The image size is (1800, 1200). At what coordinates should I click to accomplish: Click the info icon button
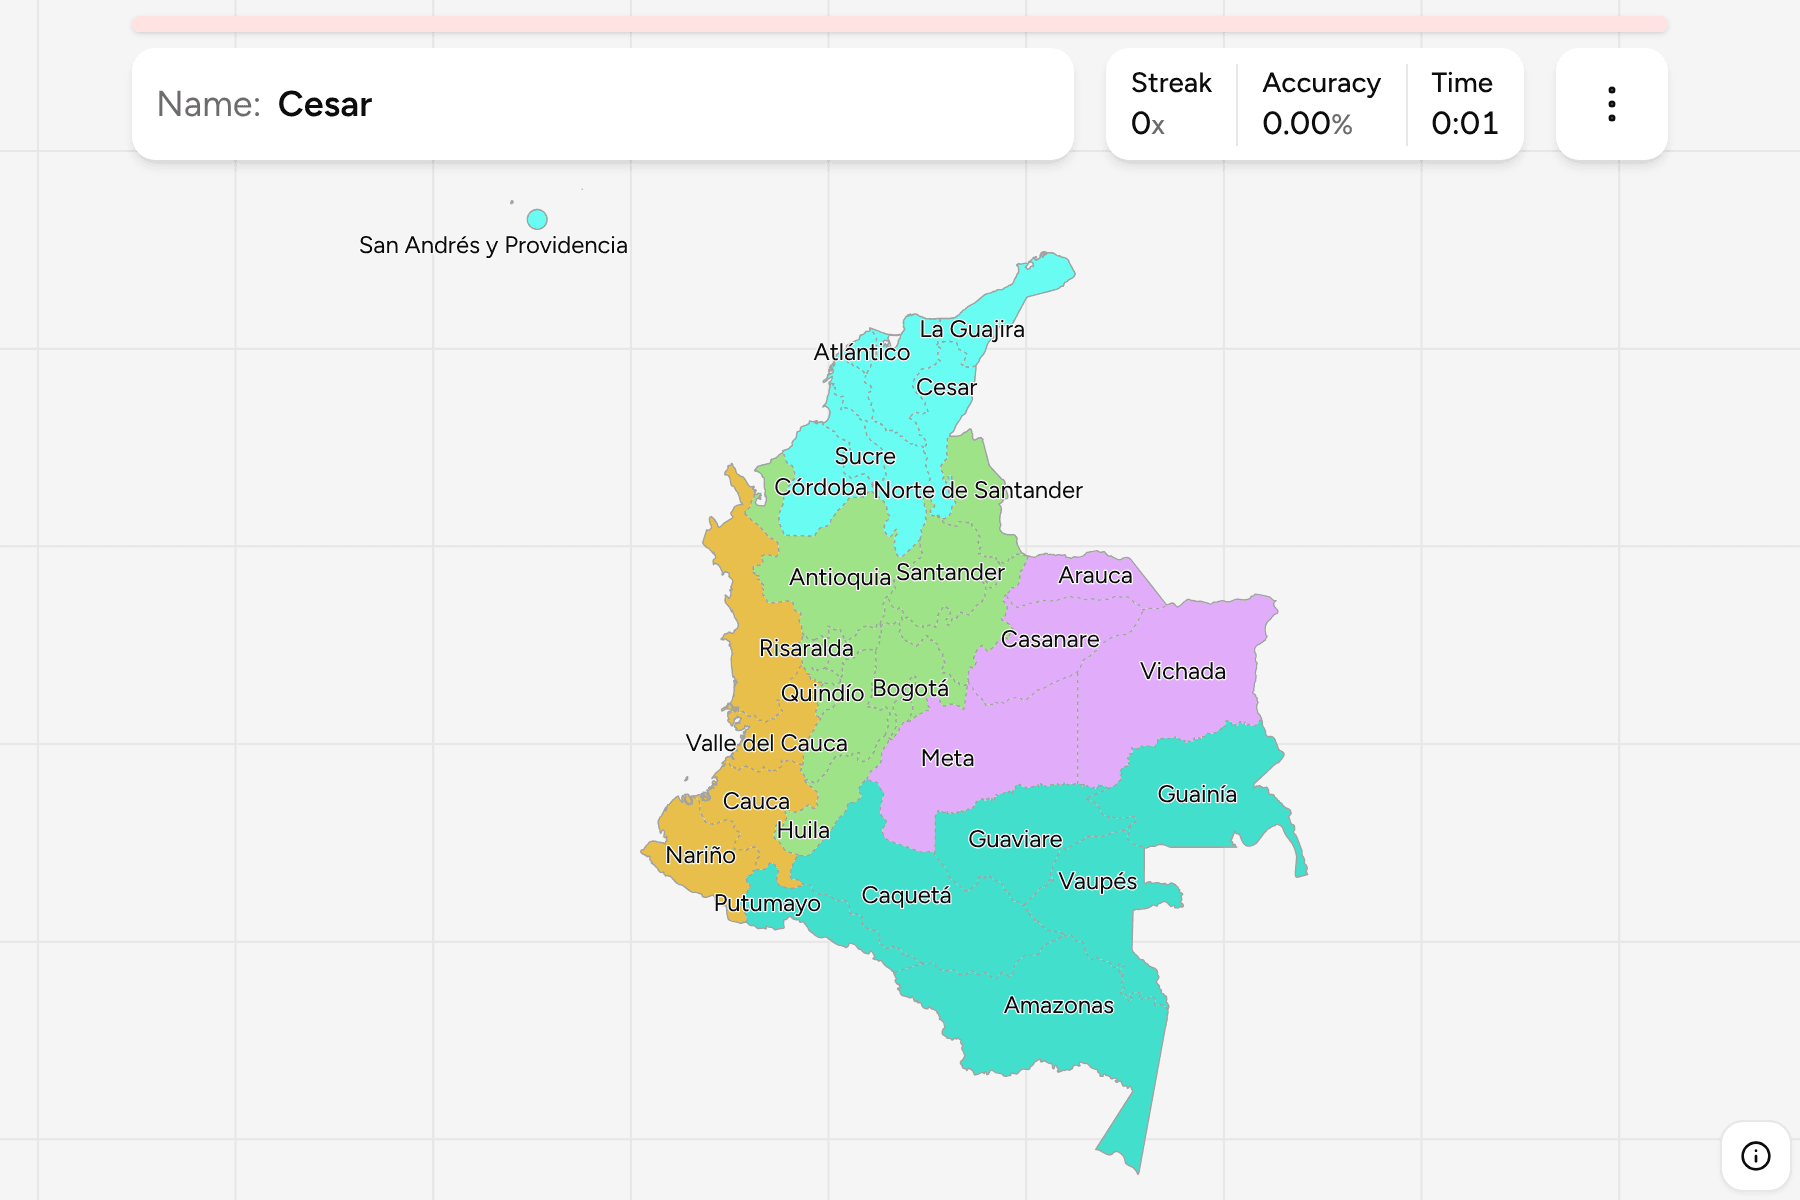coord(1755,1156)
